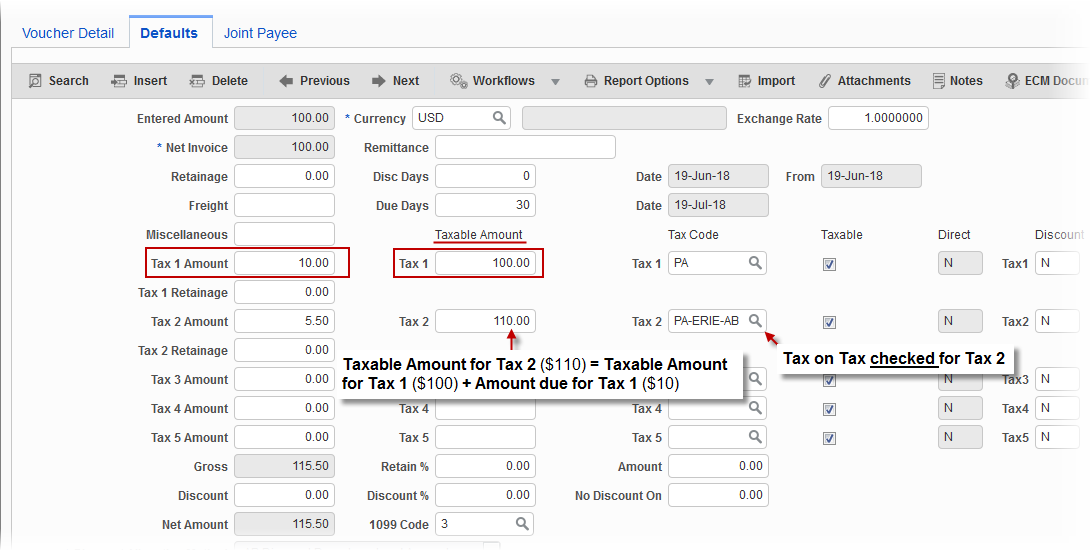Toggle the Tax 5 Taxable checkbox
The image size is (1091, 551).
[x=829, y=438]
